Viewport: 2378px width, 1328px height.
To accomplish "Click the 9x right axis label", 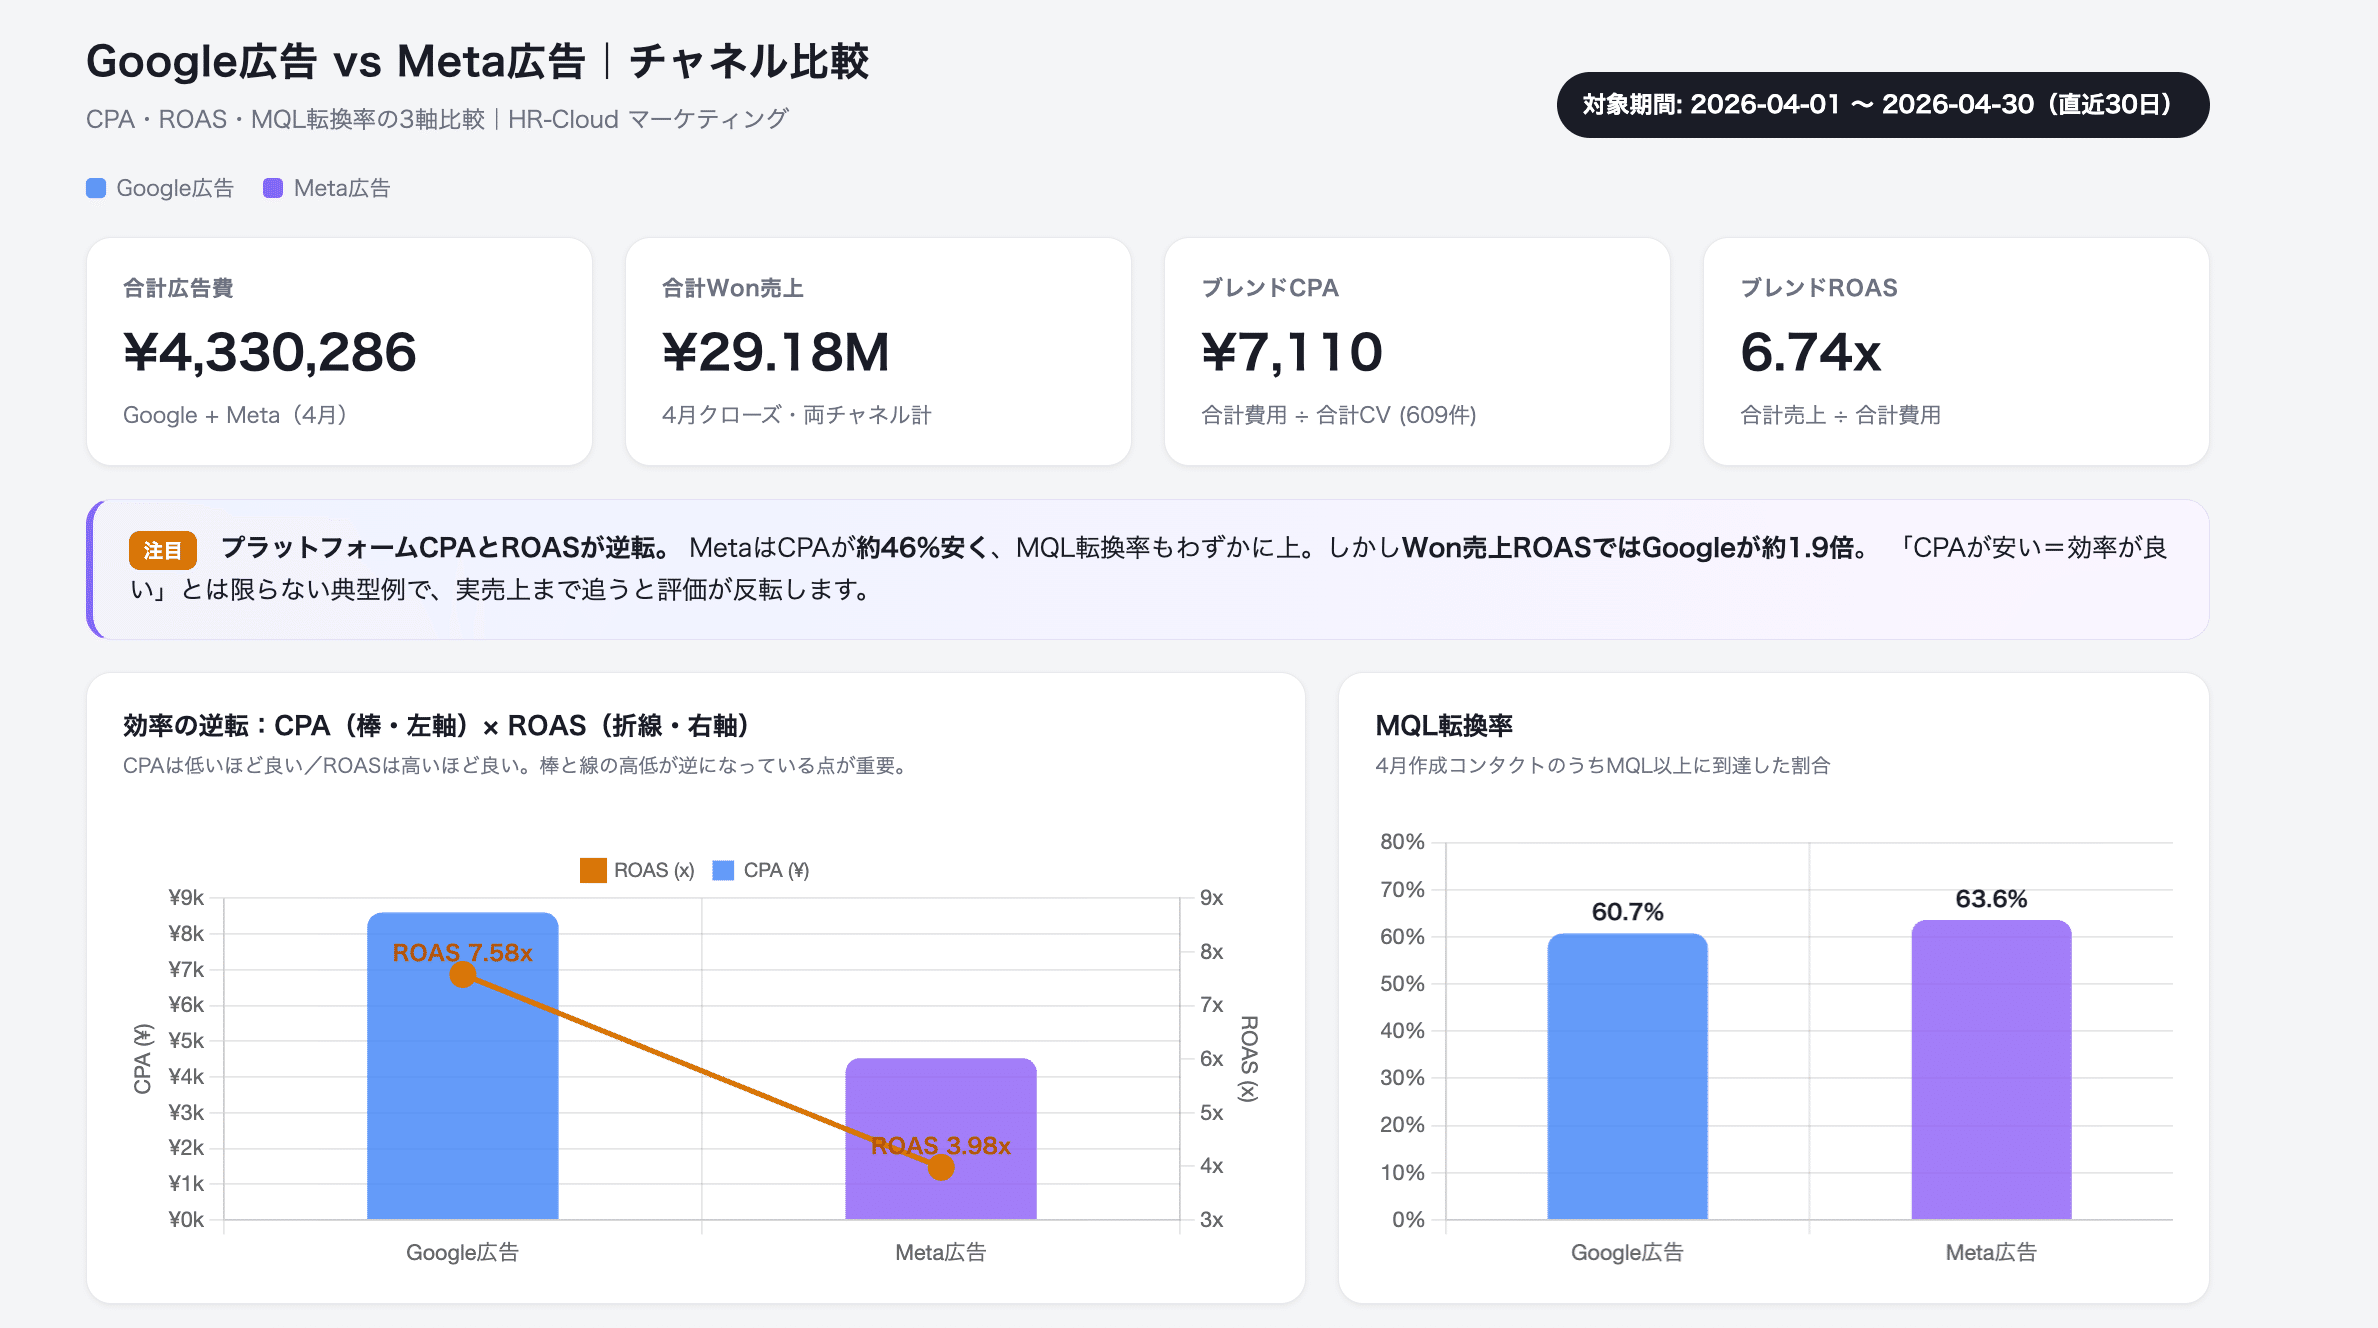I will click(1211, 898).
